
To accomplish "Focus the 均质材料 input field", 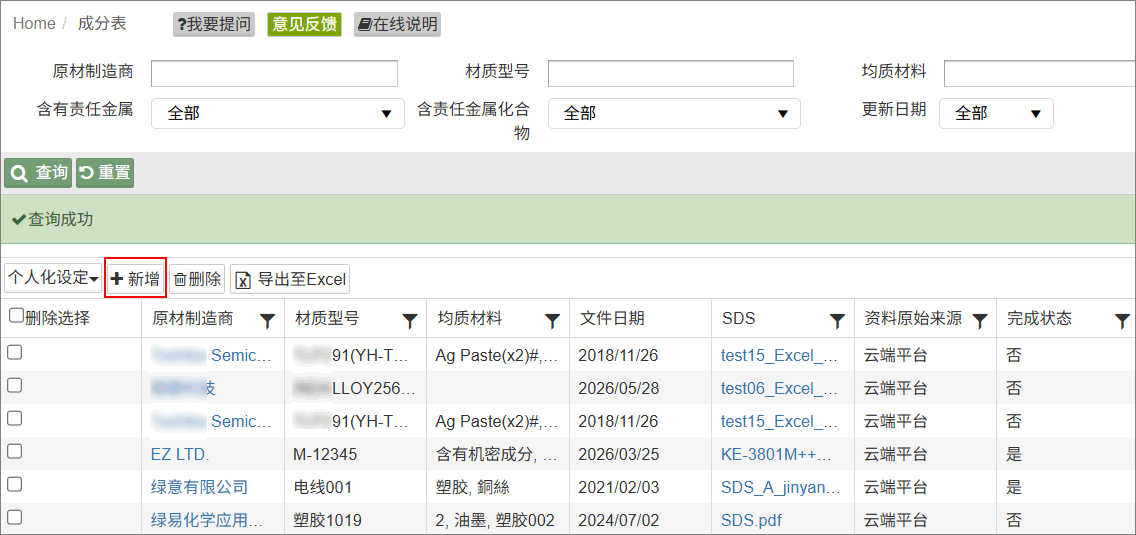I will coord(1040,73).
